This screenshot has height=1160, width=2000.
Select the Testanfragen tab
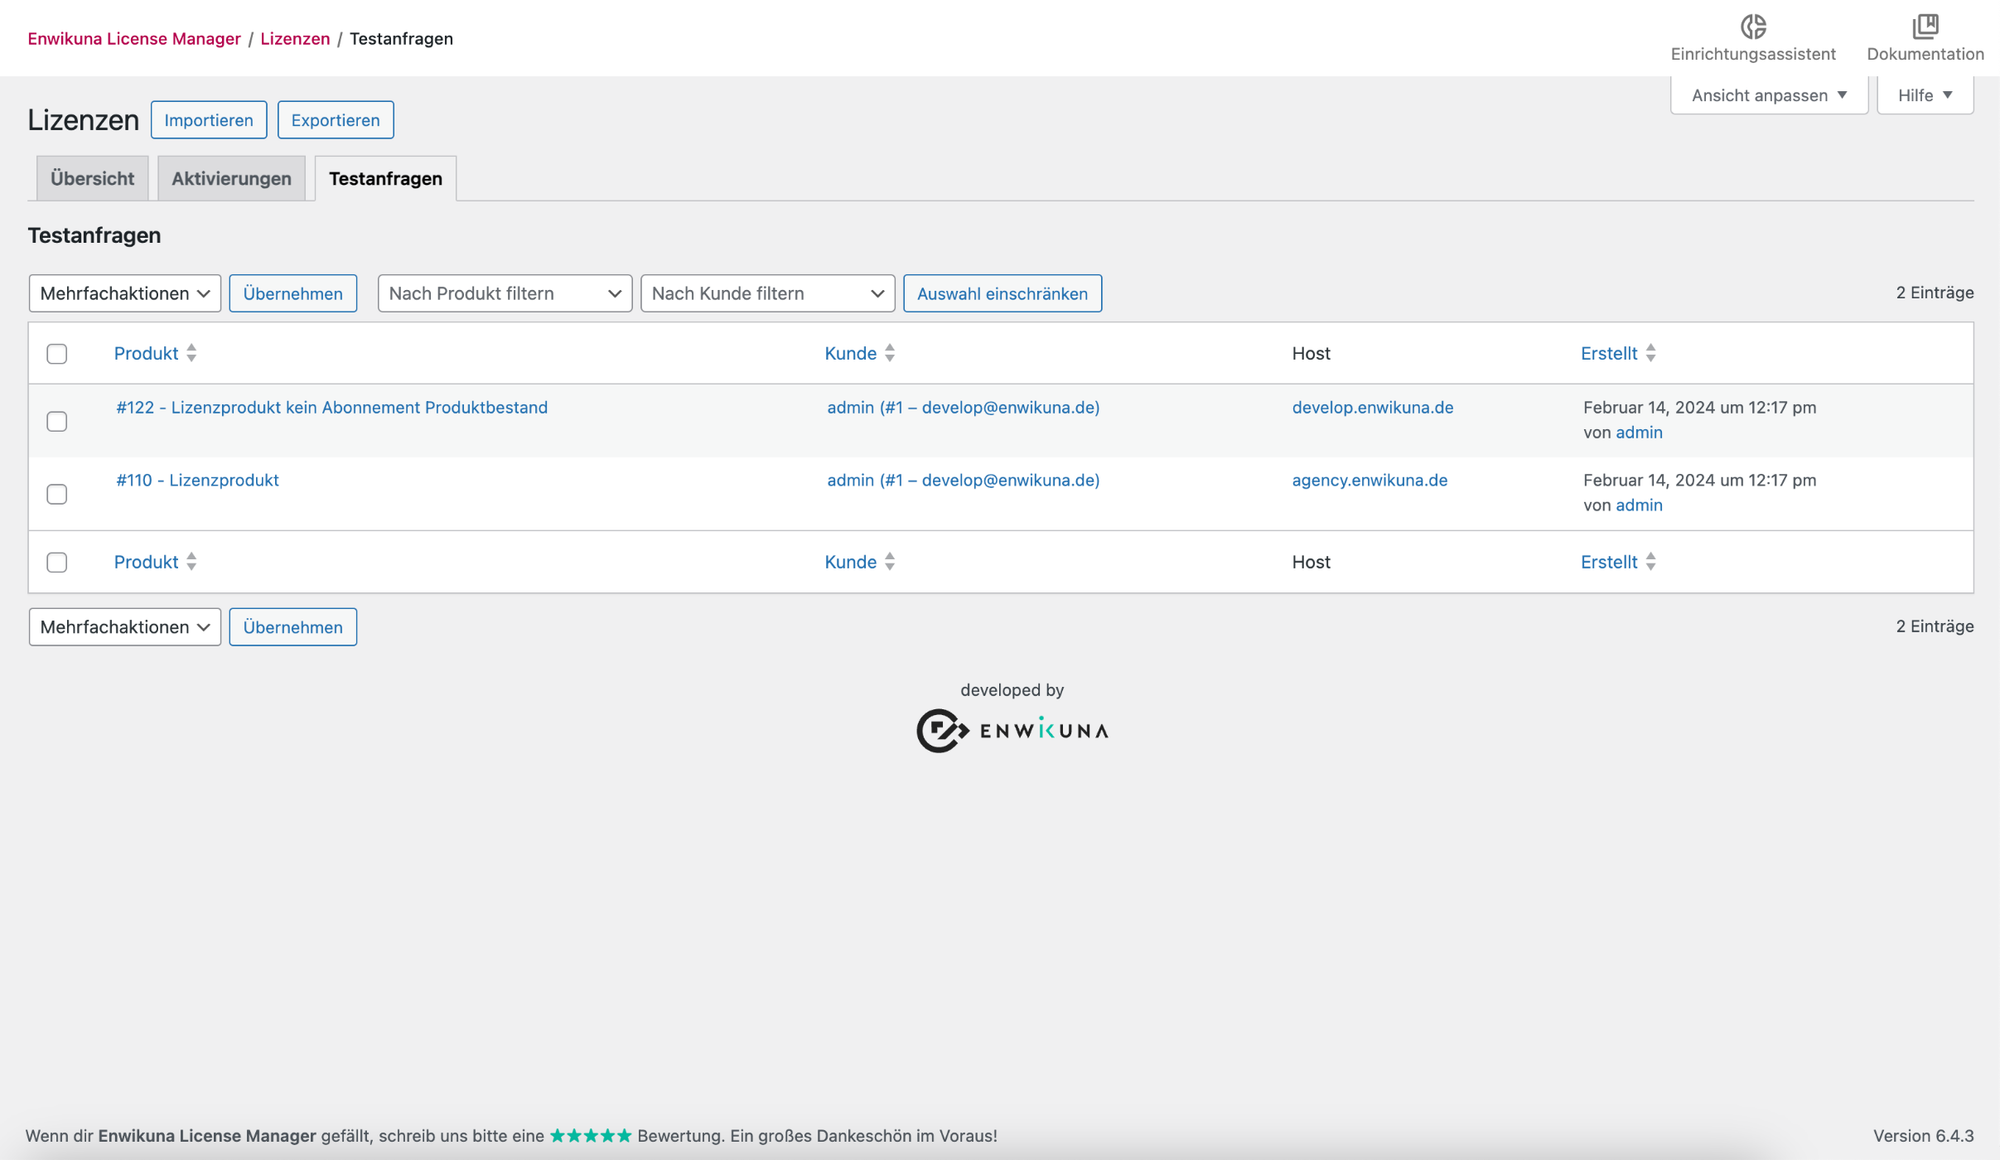[x=386, y=178]
